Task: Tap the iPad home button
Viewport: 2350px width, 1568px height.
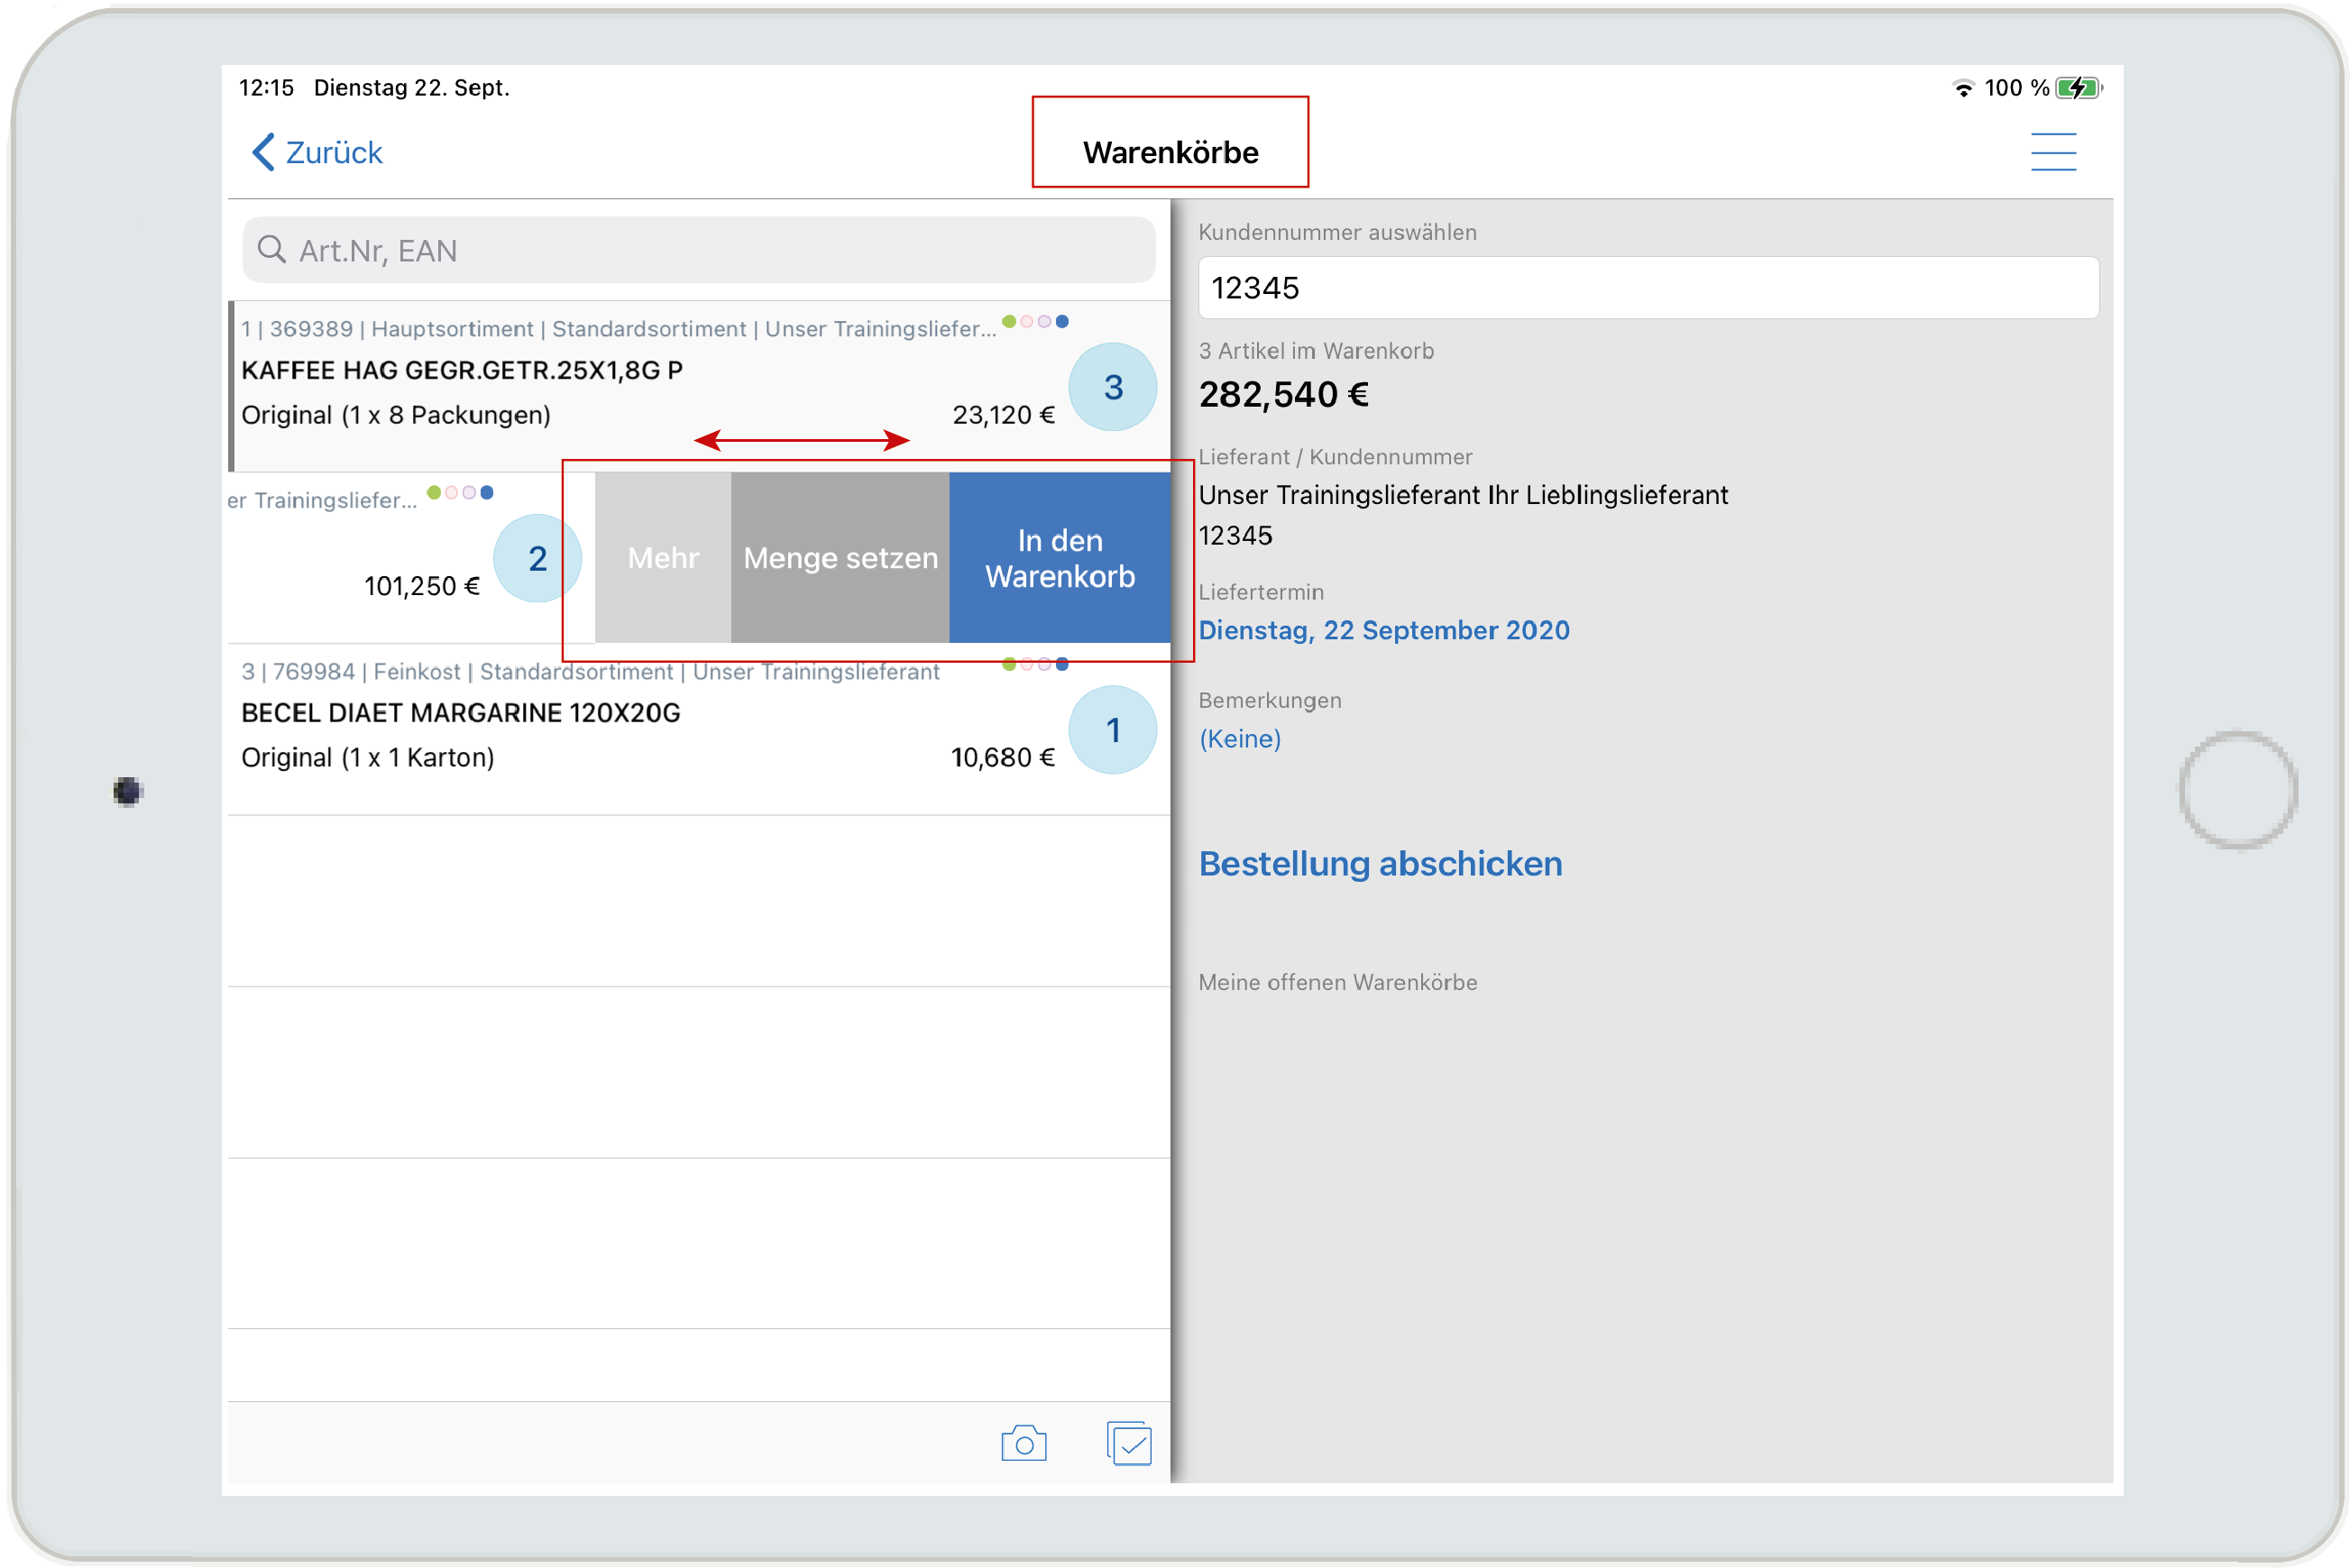Action: click(x=2237, y=789)
